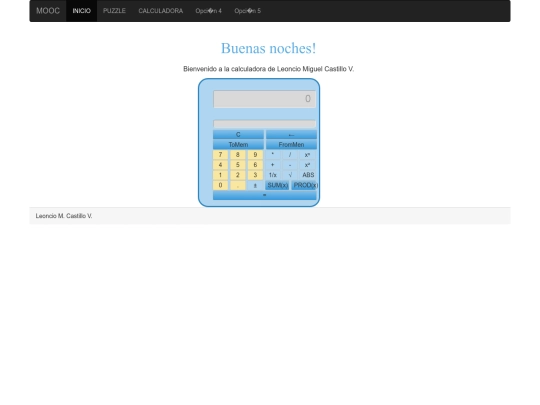This screenshot has width=540, height=405.
Task: Click the reciprocal 1/x key
Action: [x=272, y=175]
